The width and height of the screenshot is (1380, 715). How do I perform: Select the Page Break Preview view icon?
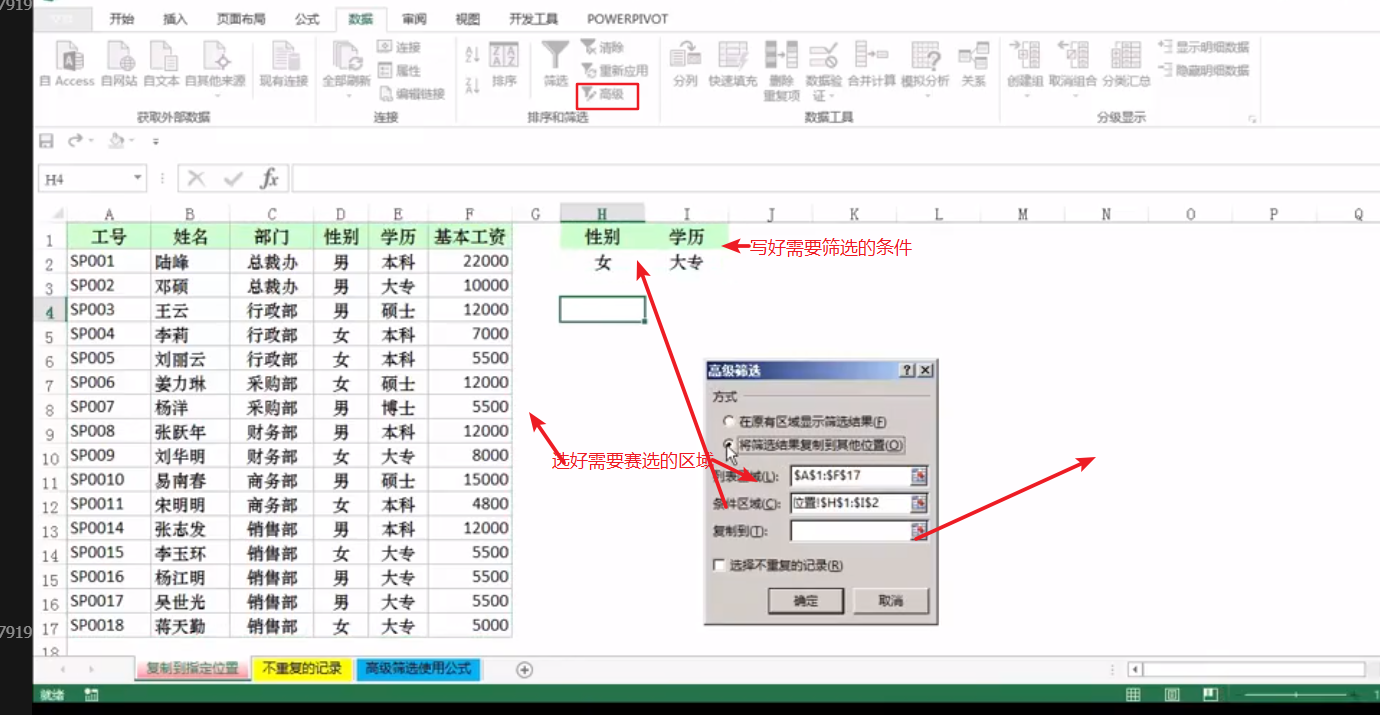1209,694
